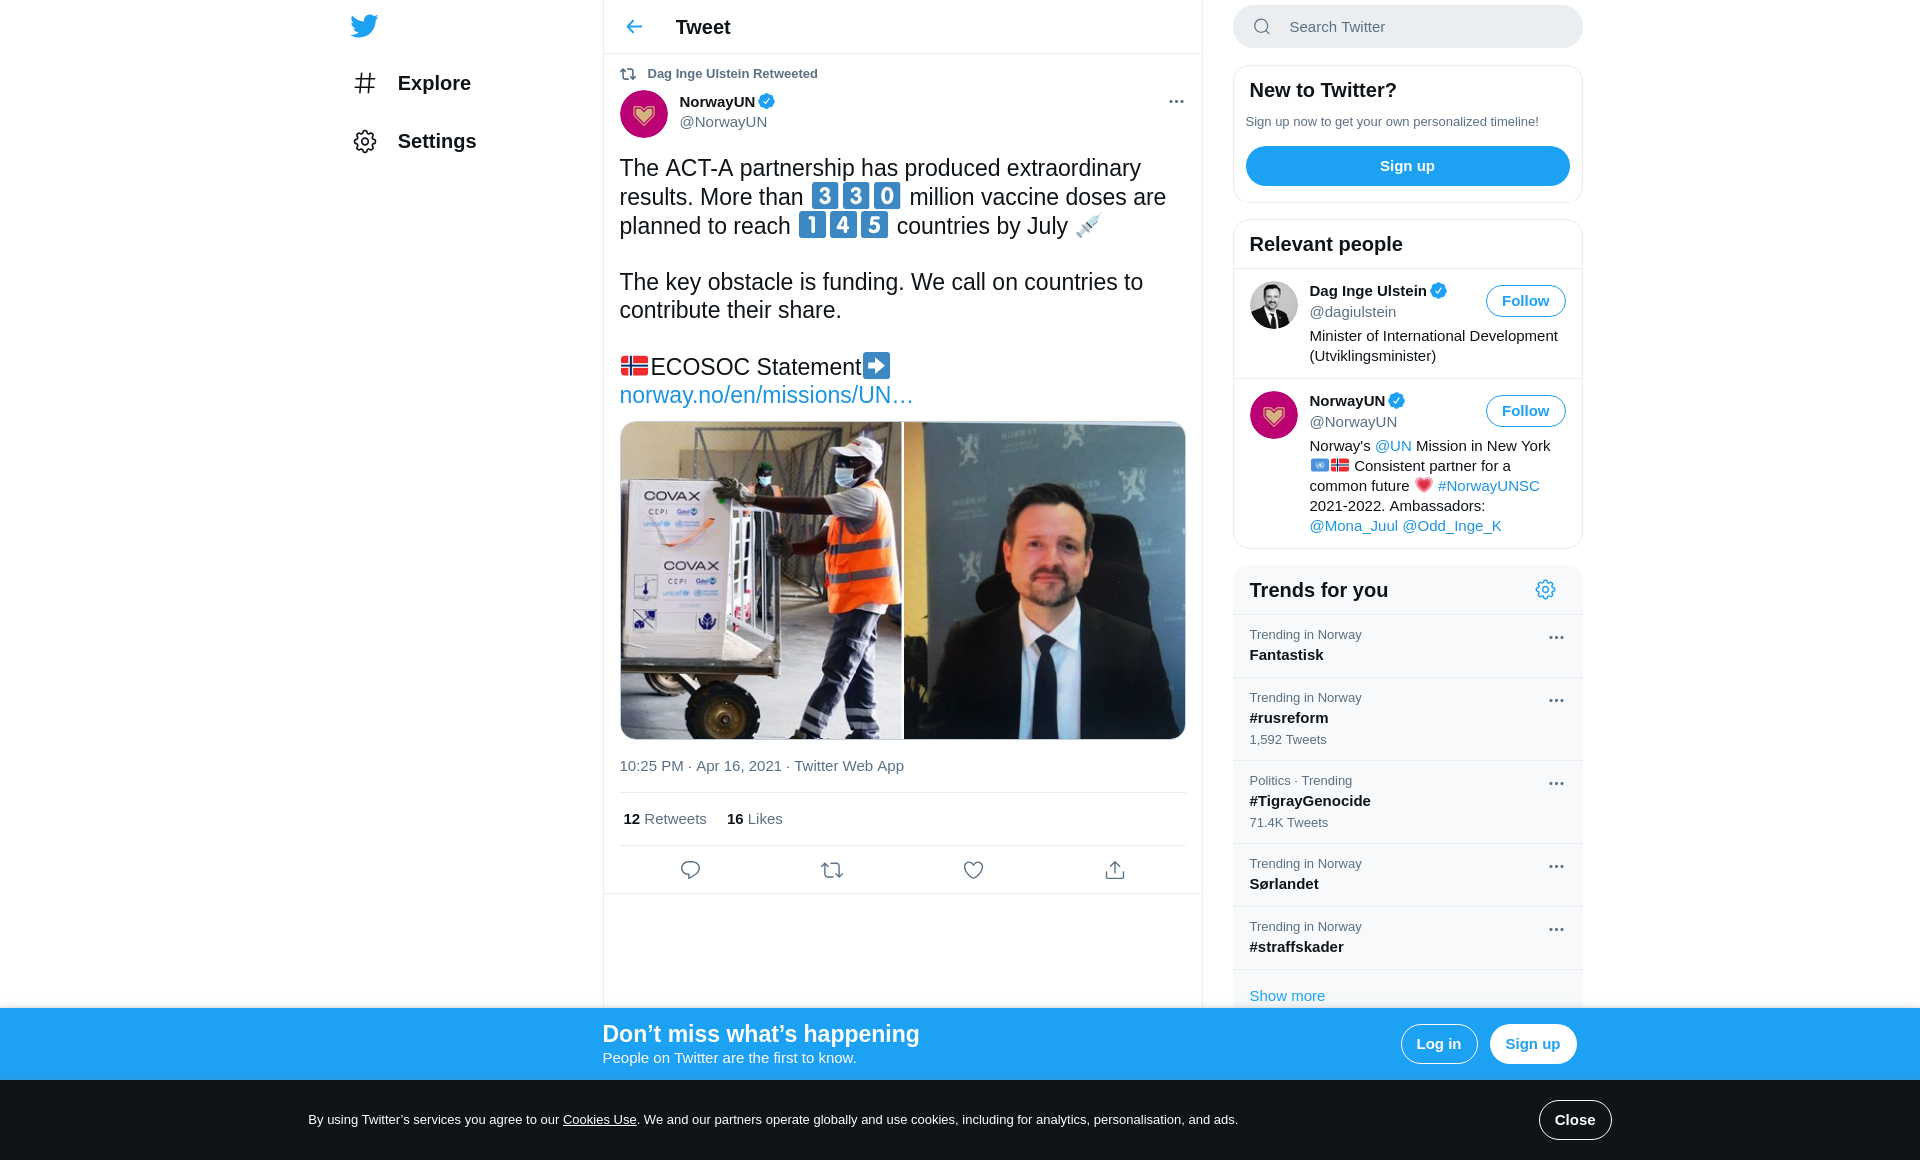Close the cookies notice banner
Image resolution: width=1920 pixels, height=1160 pixels.
click(1574, 1120)
